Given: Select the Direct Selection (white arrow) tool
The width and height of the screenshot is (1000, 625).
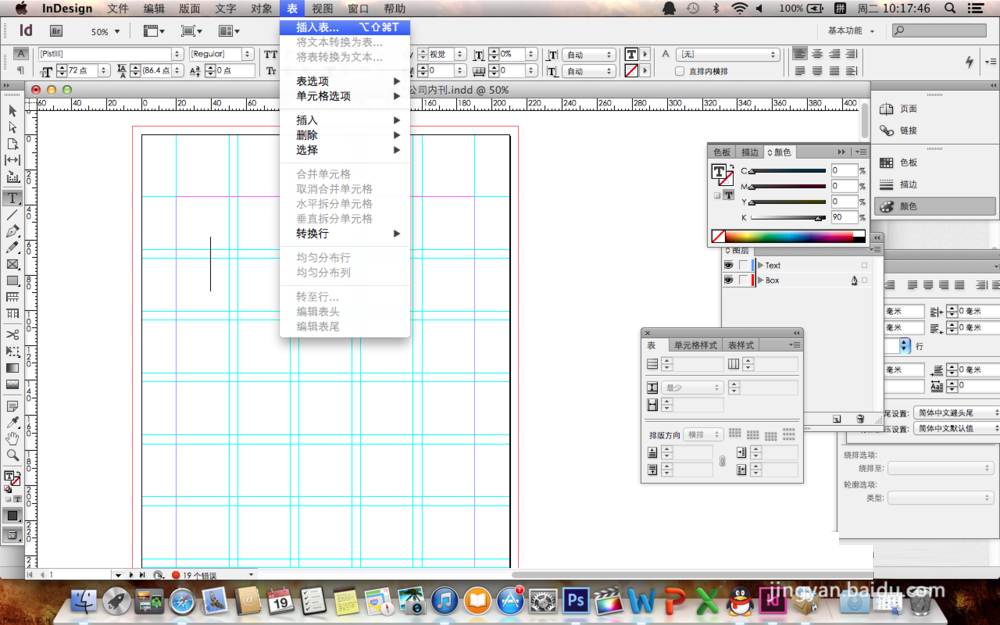Looking at the screenshot, I should click(x=12, y=127).
